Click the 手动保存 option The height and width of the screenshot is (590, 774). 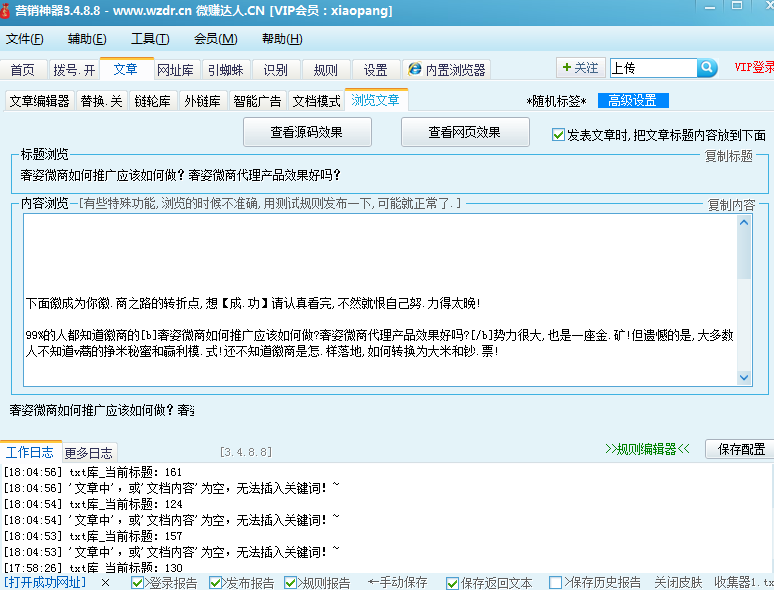[397, 583]
